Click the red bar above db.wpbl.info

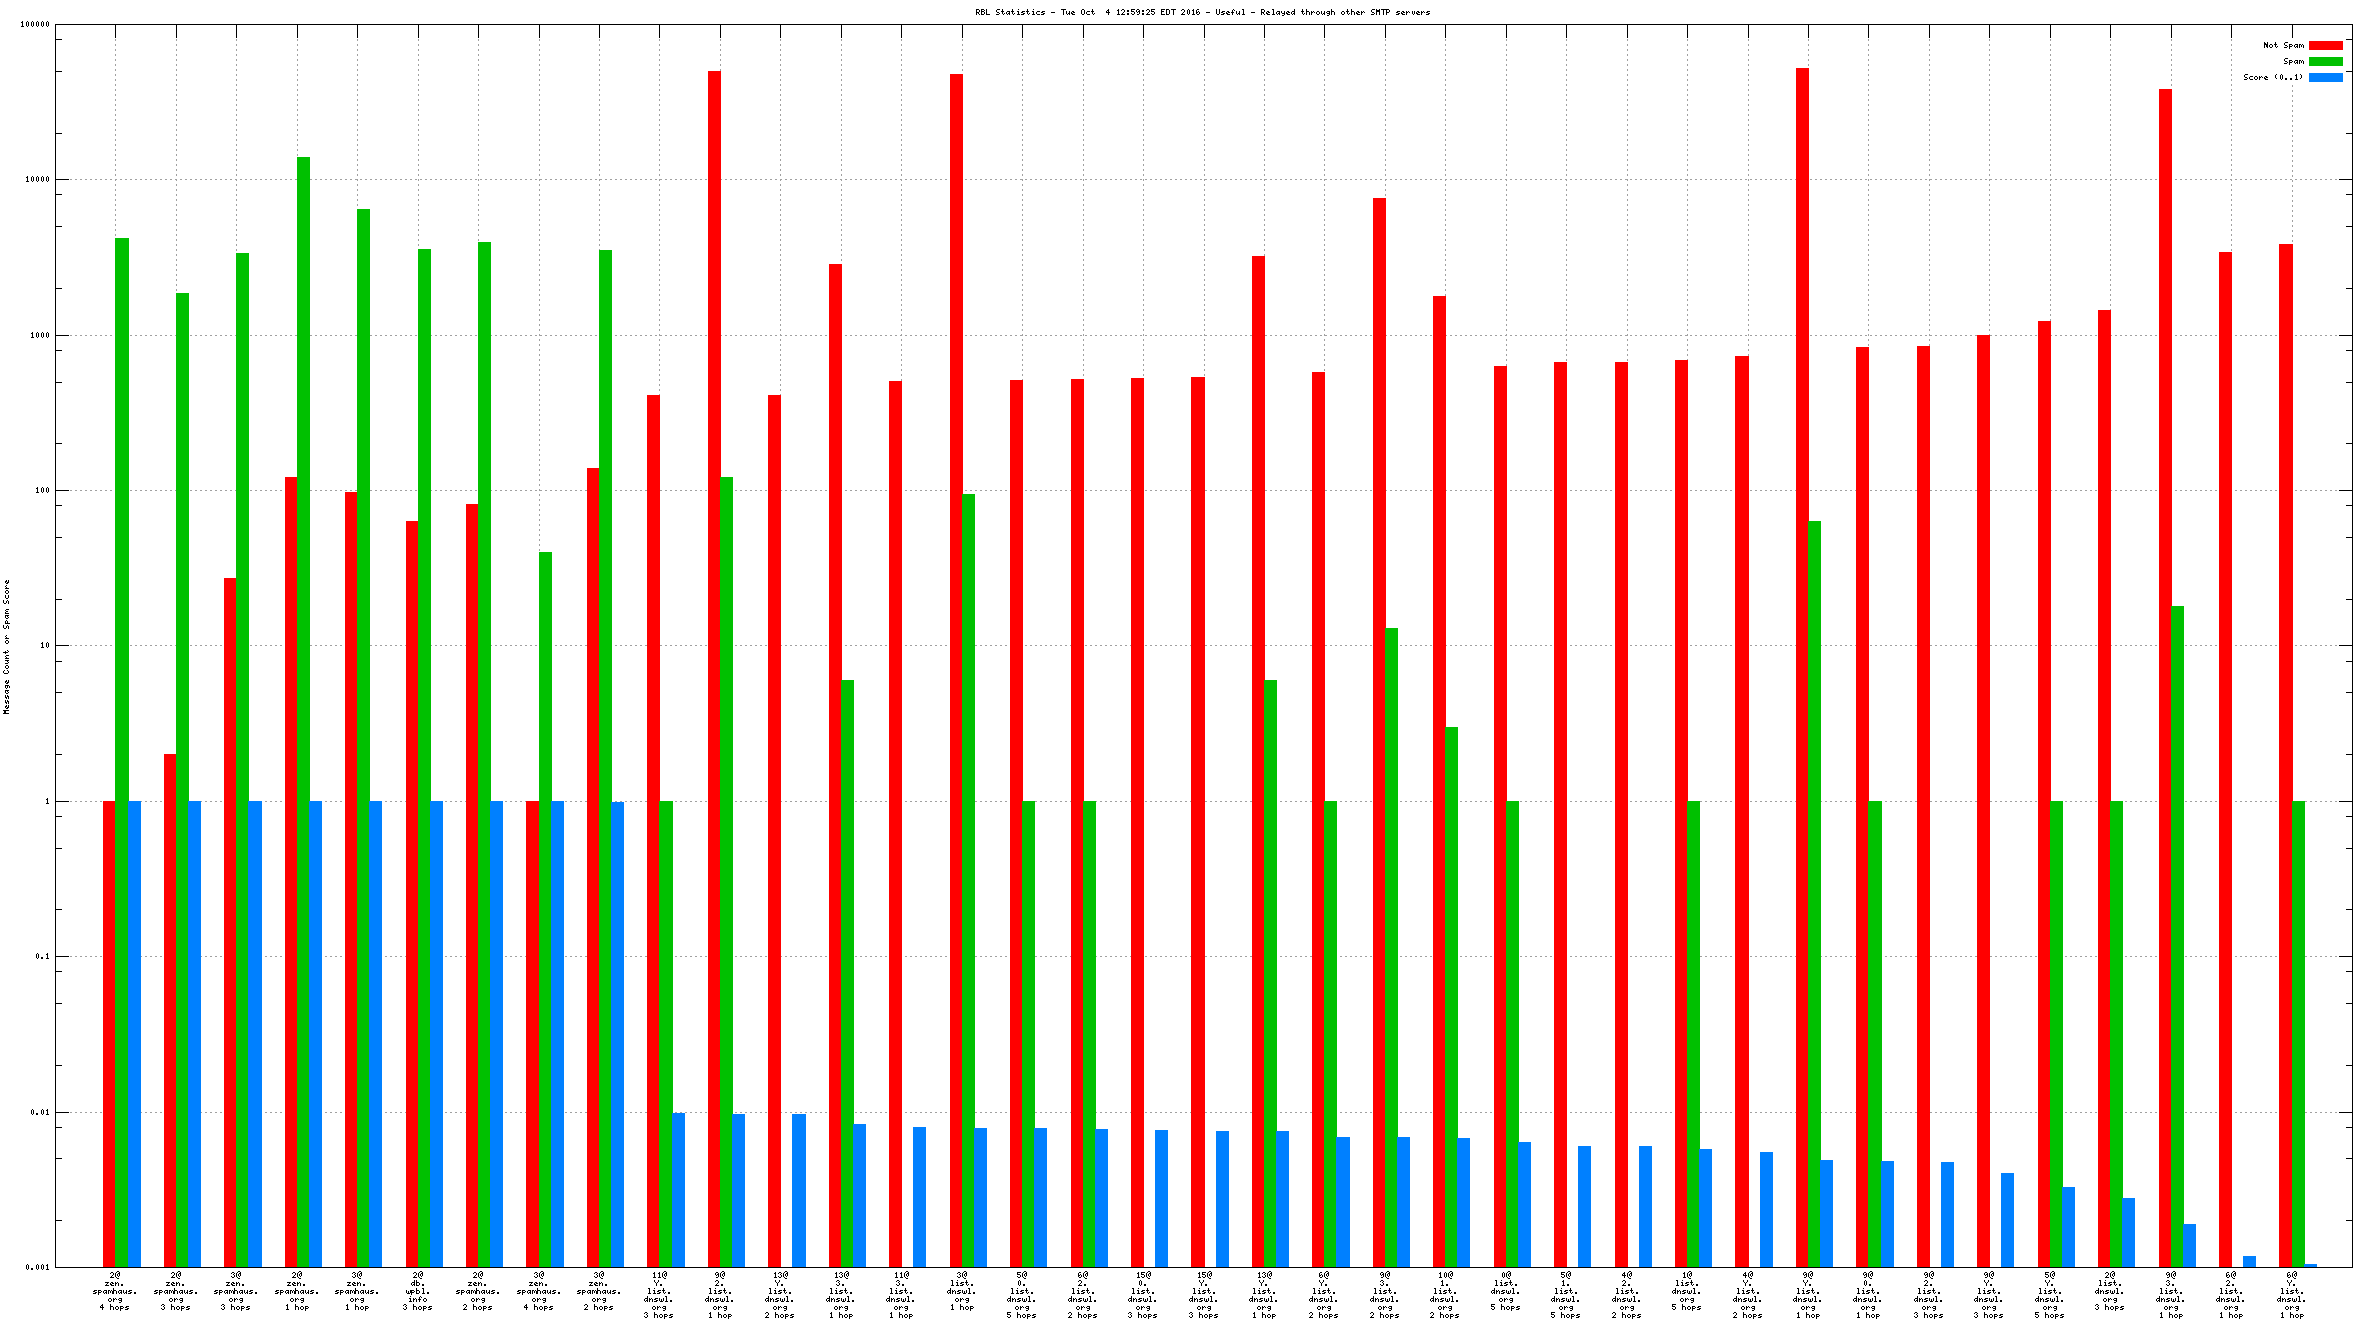pyautogui.click(x=412, y=890)
